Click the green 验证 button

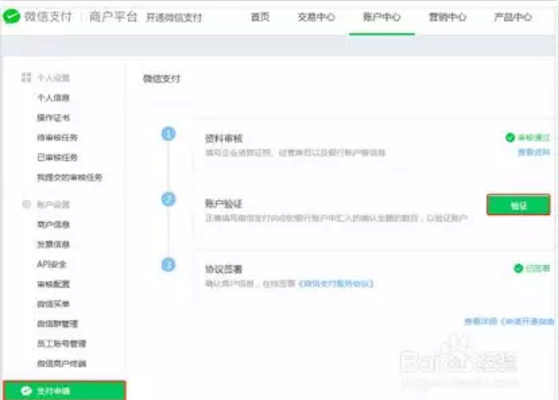pos(518,205)
